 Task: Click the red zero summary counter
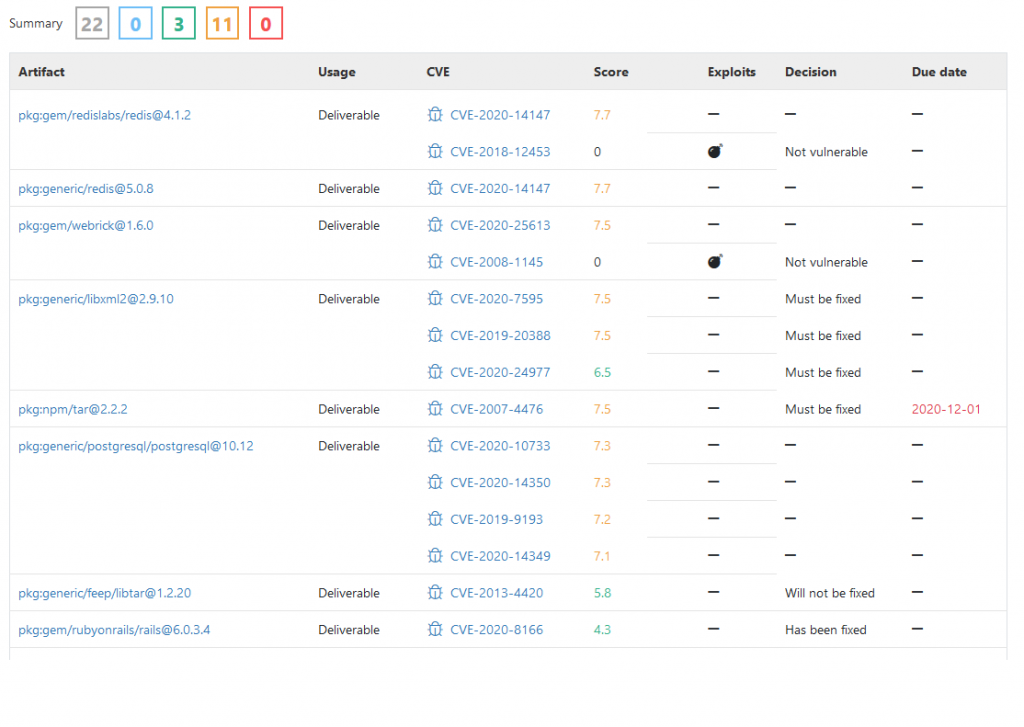click(264, 23)
